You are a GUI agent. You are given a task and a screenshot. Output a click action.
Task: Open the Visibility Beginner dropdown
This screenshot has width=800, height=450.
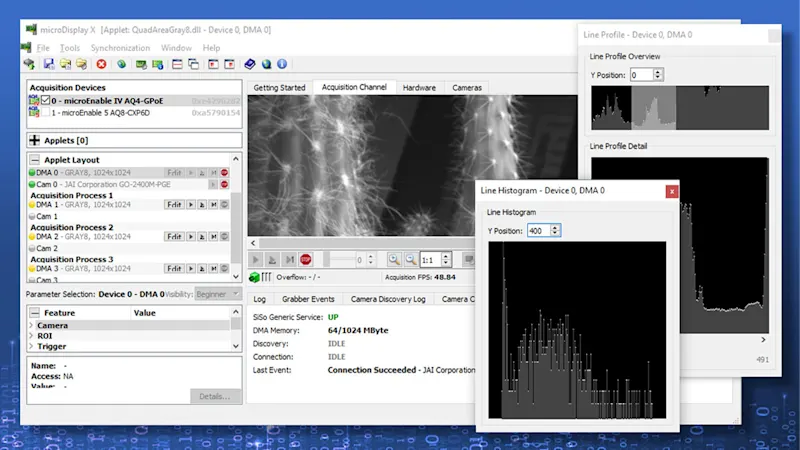pyautogui.click(x=218, y=294)
